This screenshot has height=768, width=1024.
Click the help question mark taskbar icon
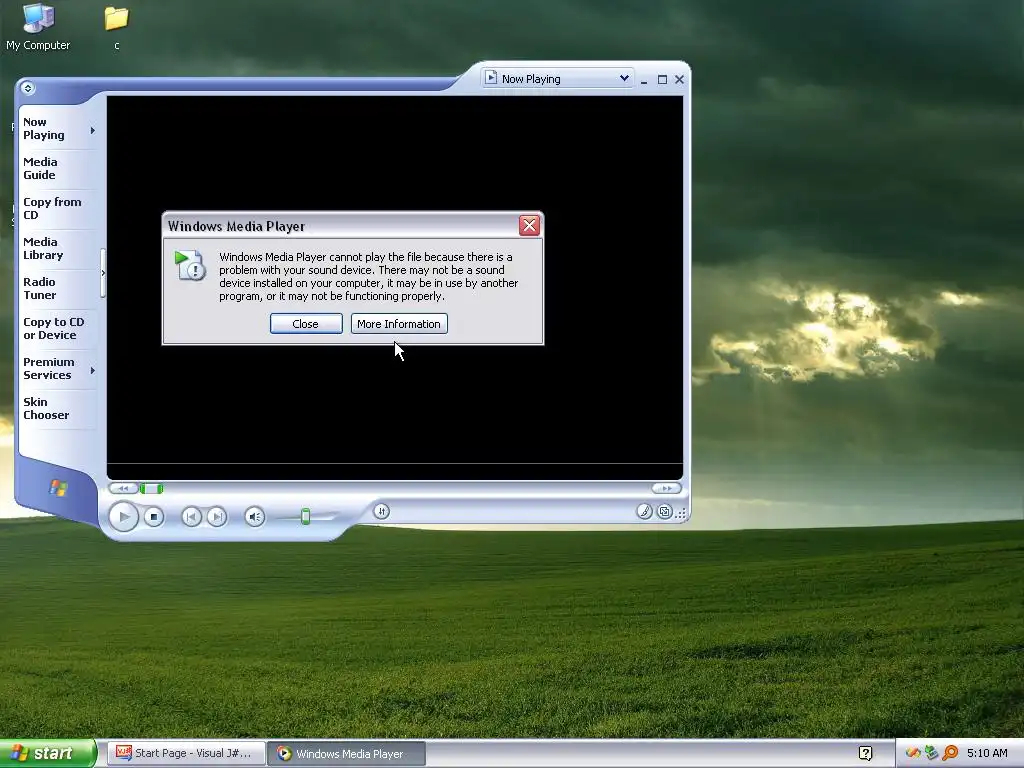(x=866, y=754)
